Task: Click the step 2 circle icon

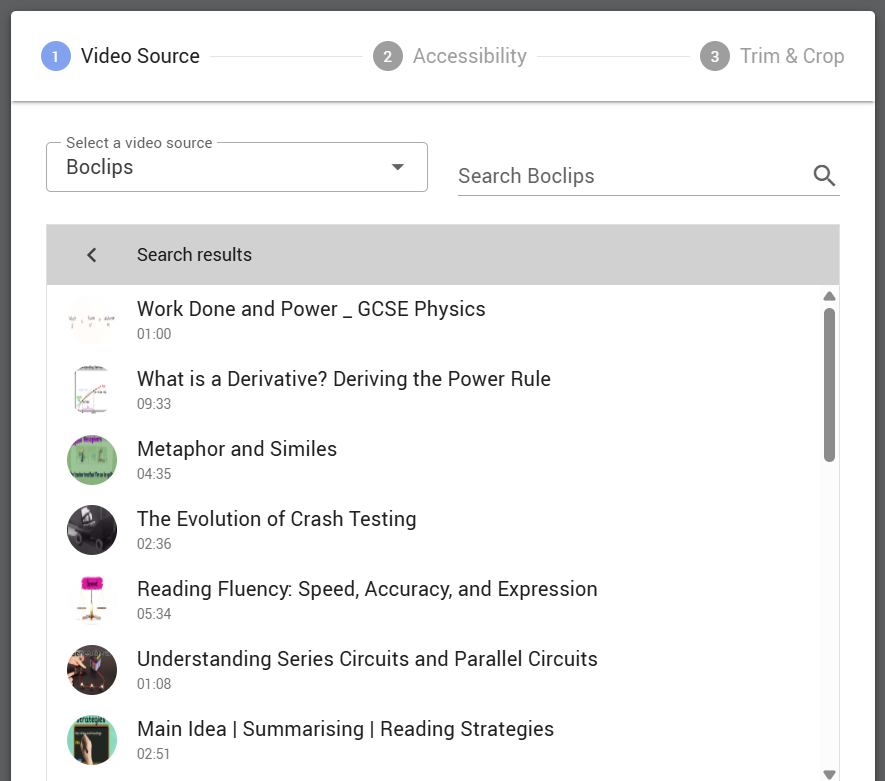Action: 388,56
